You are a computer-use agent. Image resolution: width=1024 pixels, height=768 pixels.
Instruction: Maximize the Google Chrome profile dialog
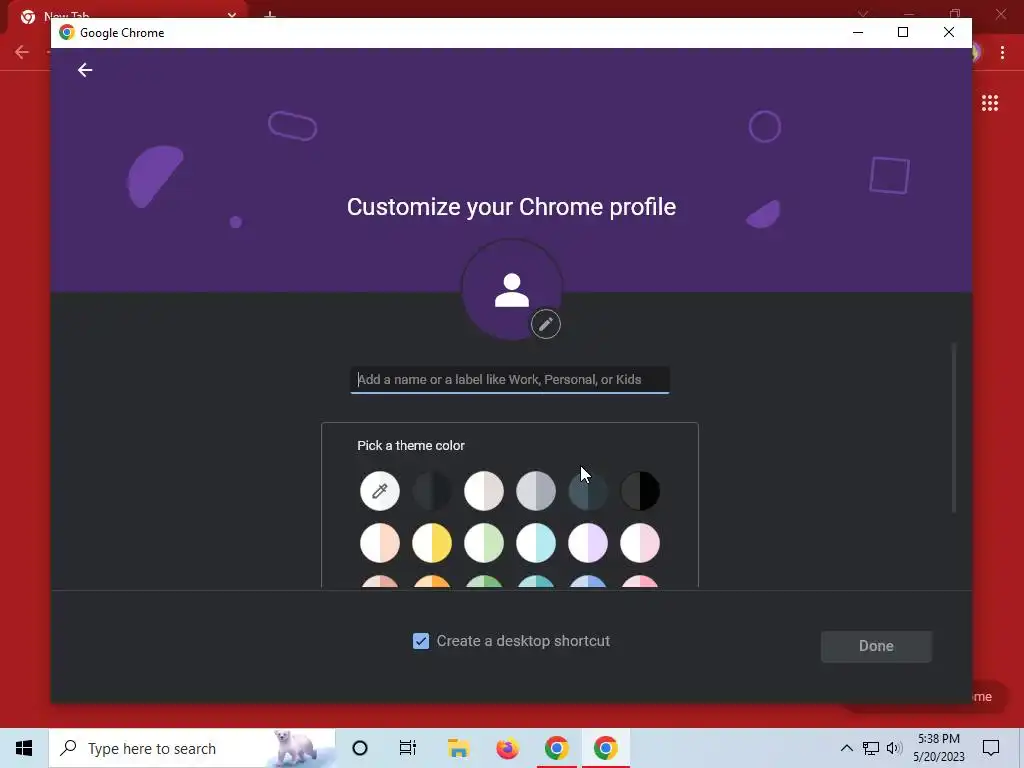tap(903, 32)
